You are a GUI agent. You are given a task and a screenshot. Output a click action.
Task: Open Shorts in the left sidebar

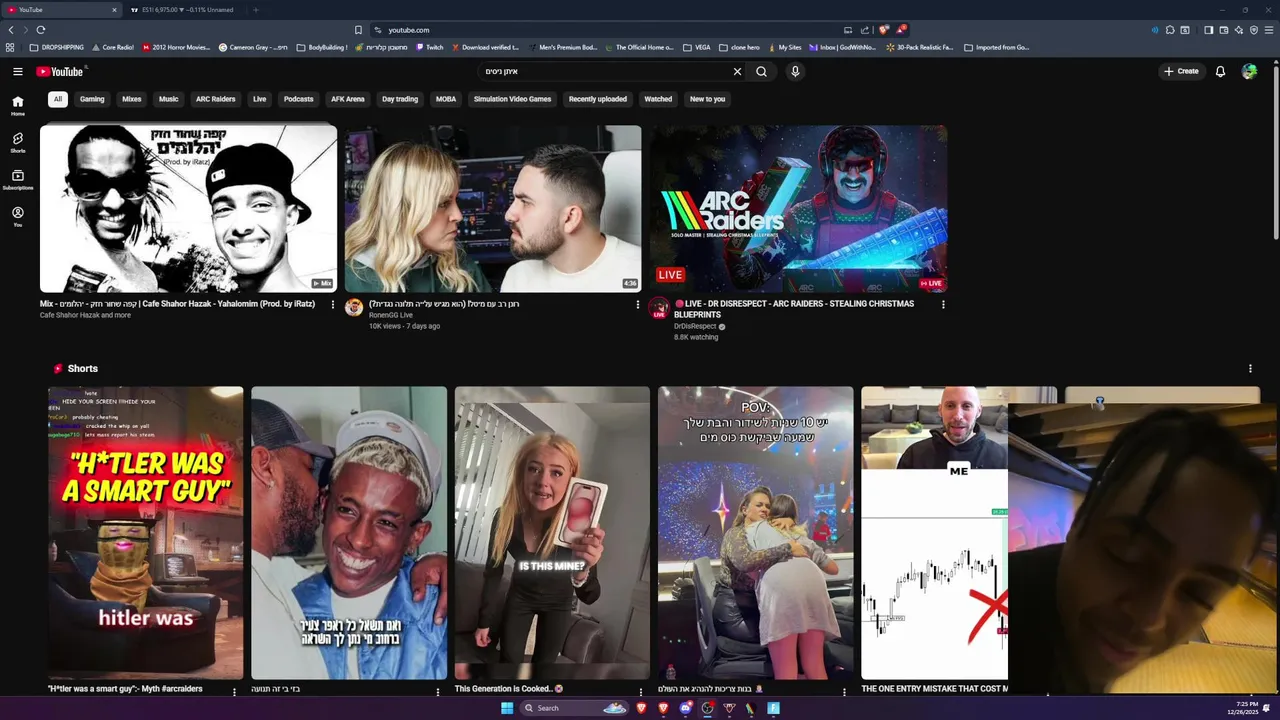(x=17, y=143)
